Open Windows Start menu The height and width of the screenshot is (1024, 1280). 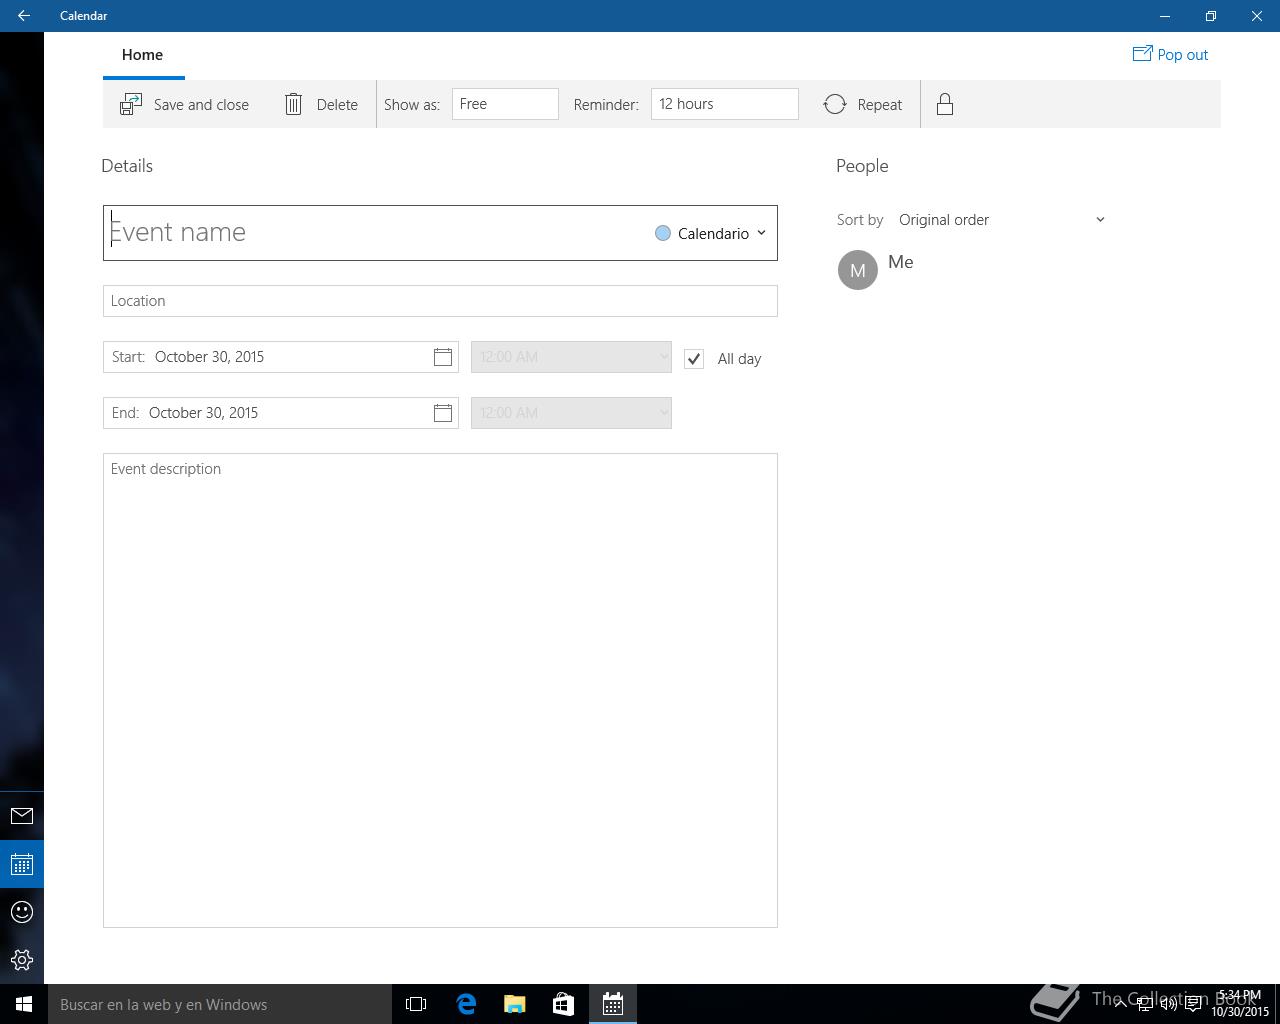pyautogui.click(x=24, y=1004)
